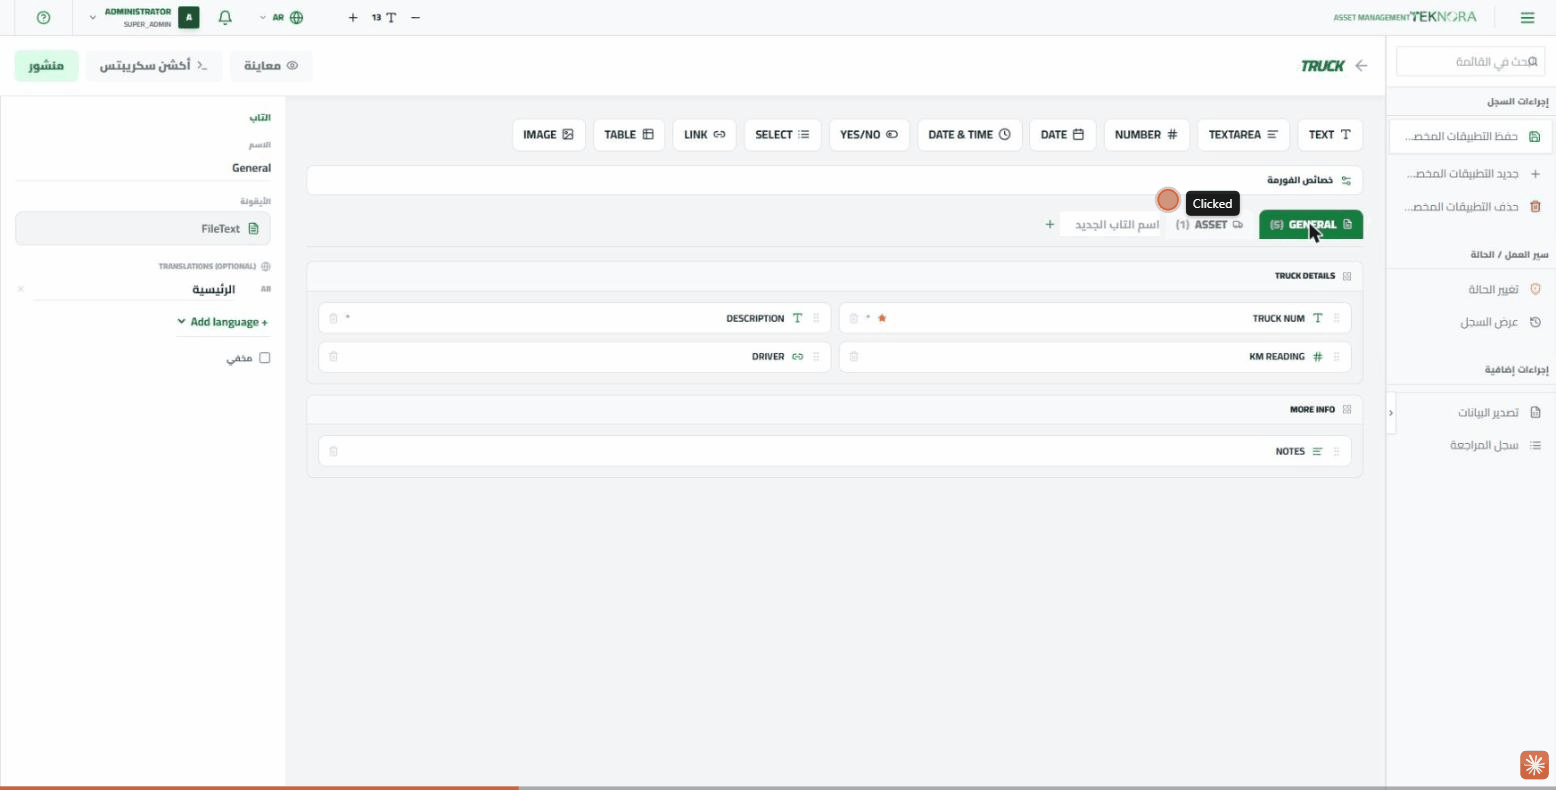Add YES/NO toggle field type
The width and height of the screenshot is (1556, 790).
click(869, 134)
